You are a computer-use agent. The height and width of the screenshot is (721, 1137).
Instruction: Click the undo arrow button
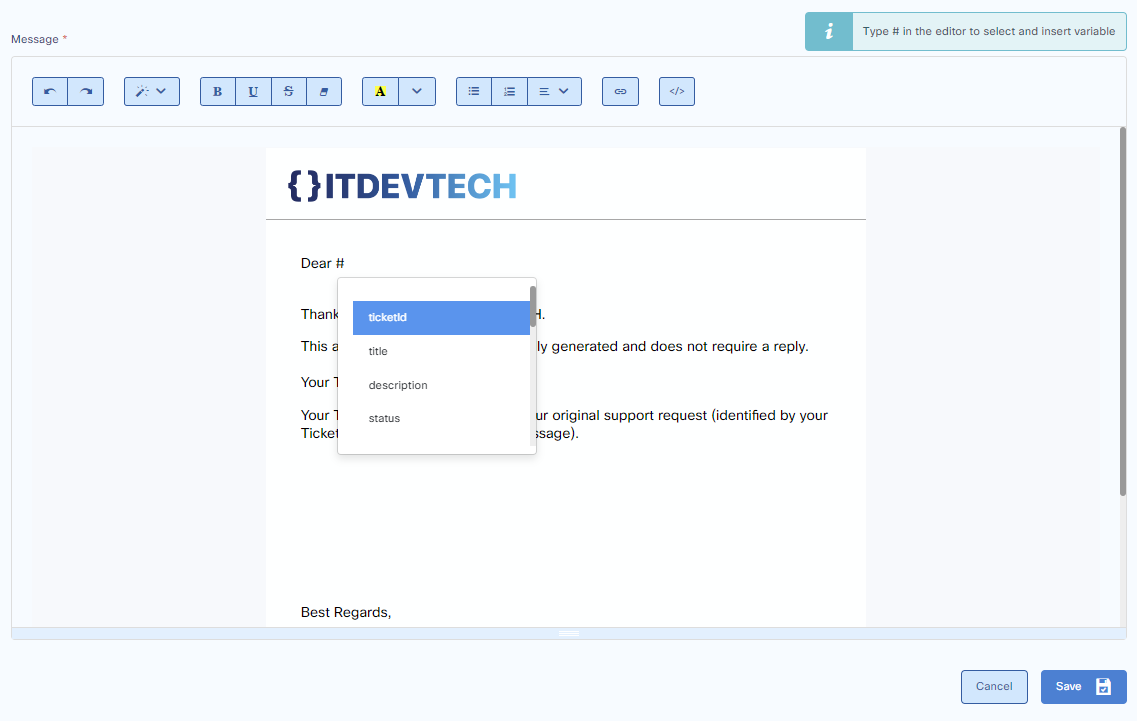[50, 91]
